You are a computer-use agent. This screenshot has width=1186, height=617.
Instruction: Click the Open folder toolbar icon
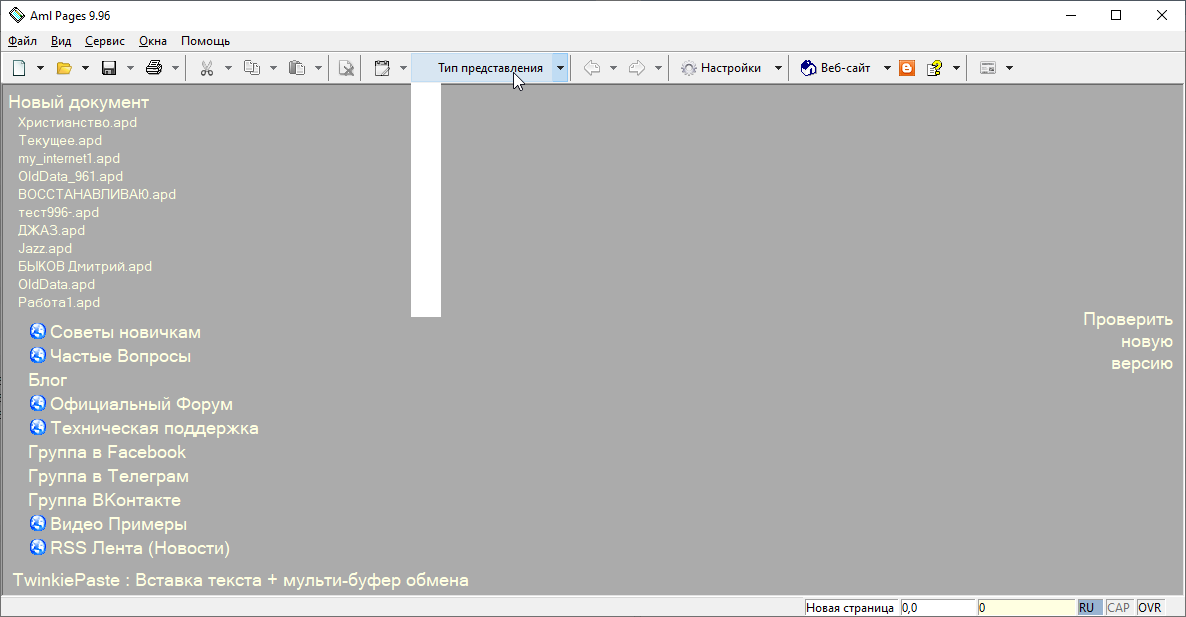point(64,68)
